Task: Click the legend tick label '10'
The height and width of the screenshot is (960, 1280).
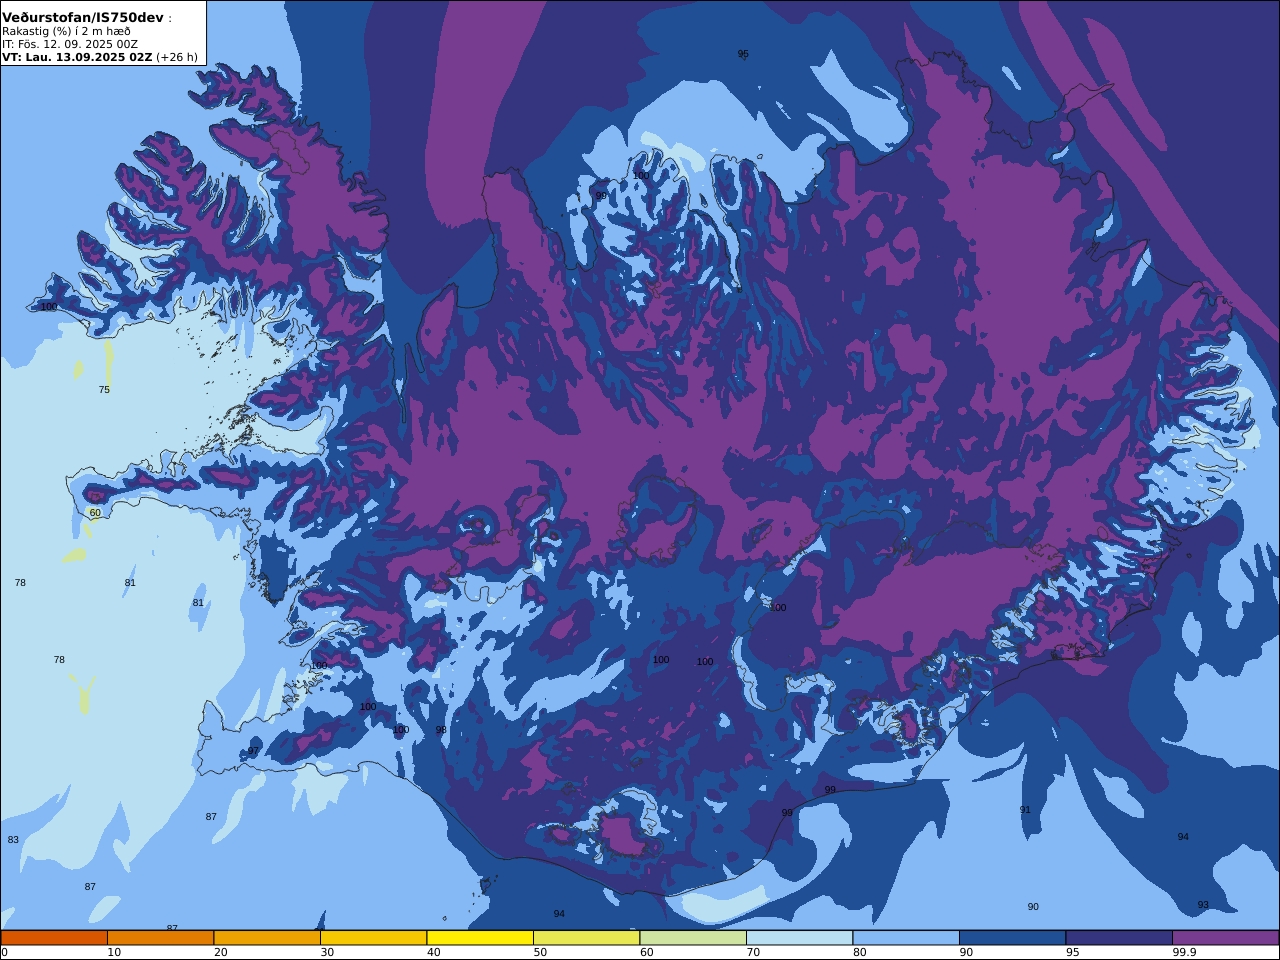Action: coord(114,952)
